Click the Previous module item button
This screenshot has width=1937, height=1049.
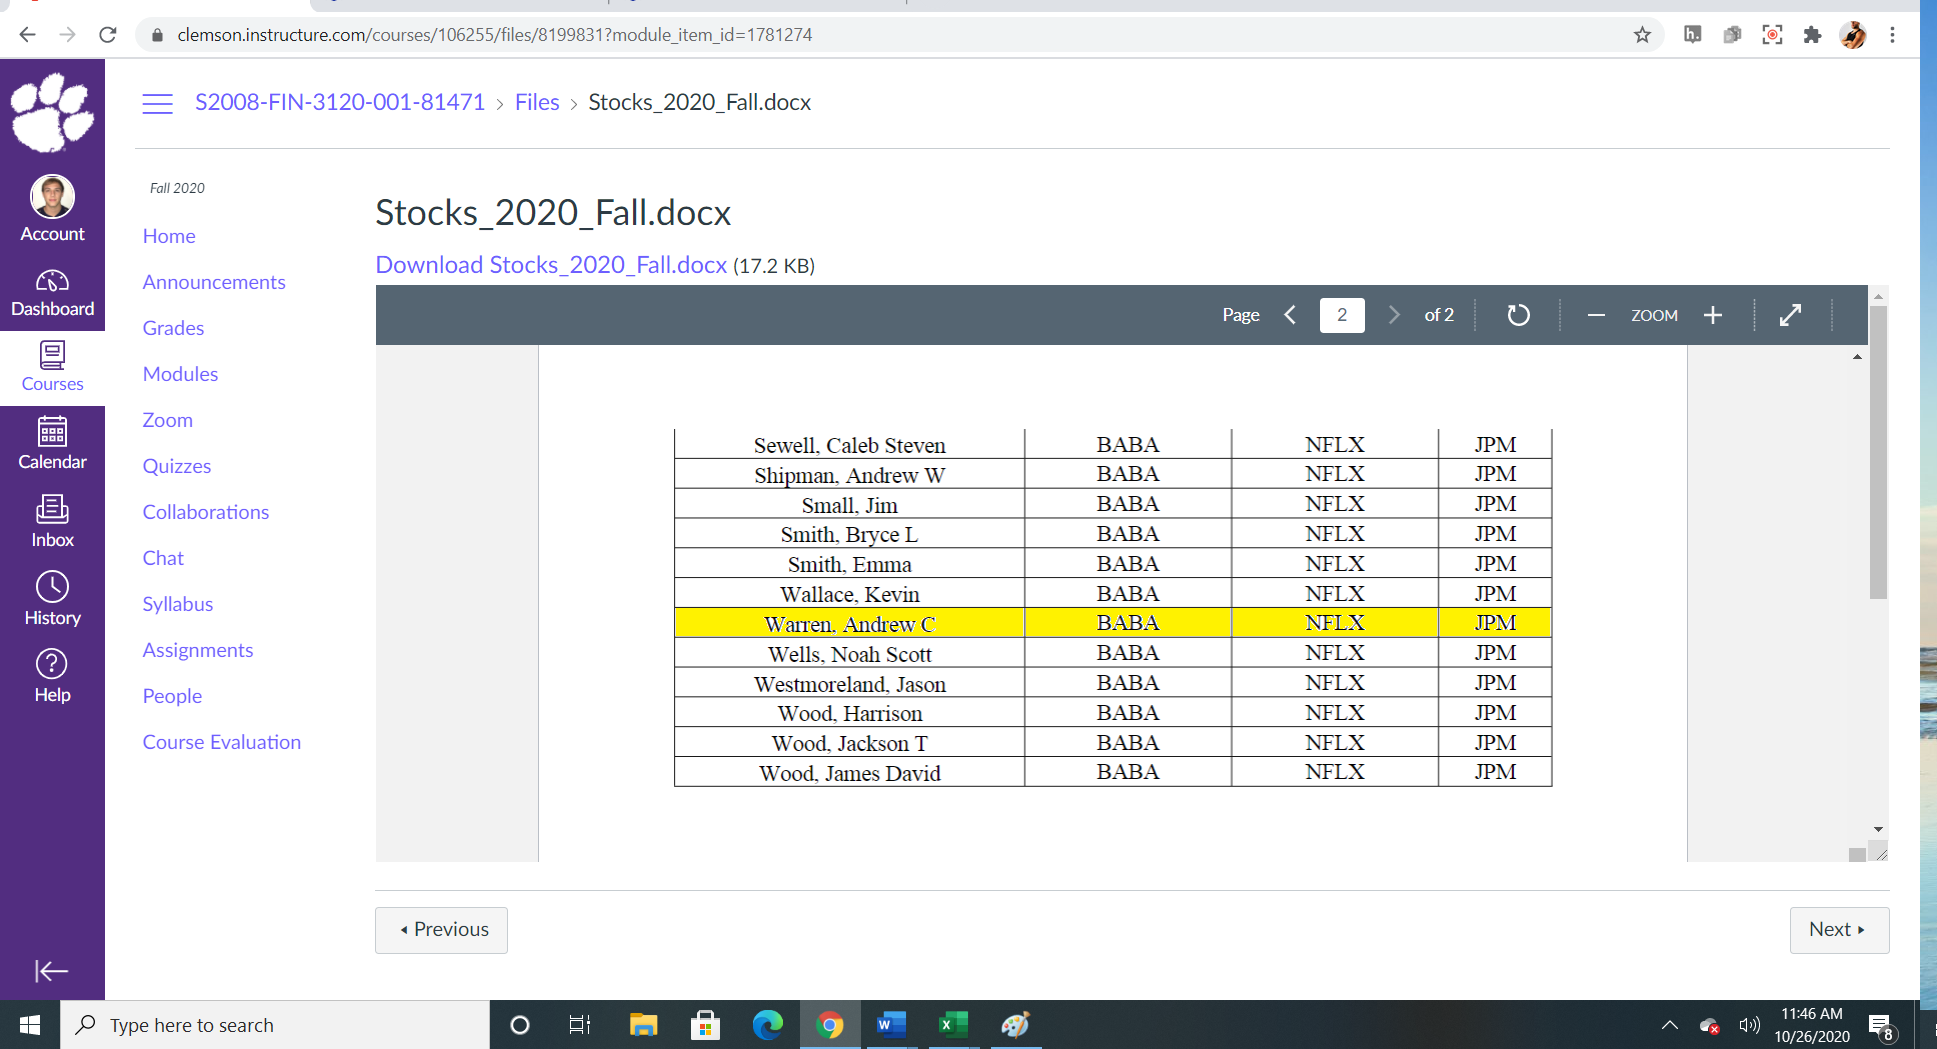tap(441, 930)
